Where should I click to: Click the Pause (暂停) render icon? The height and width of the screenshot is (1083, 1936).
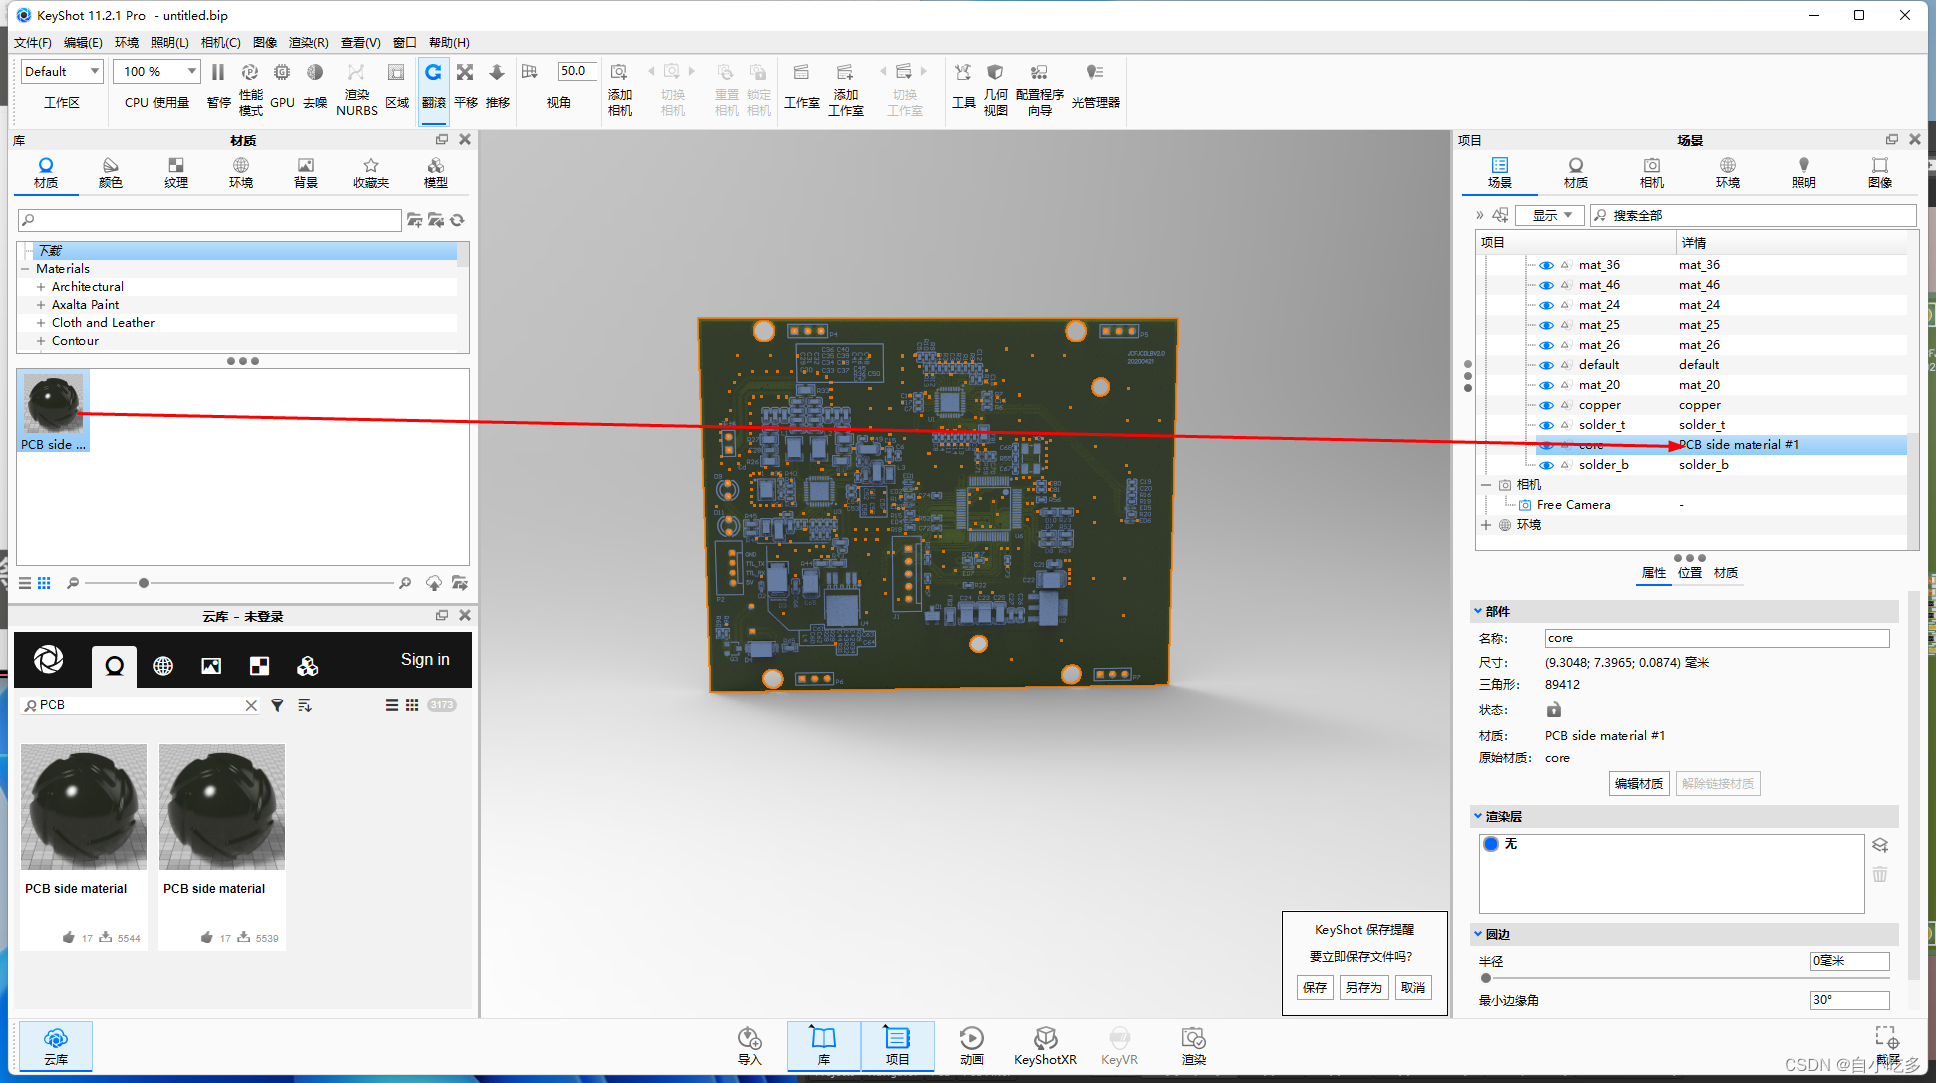(x=217, y=73)
